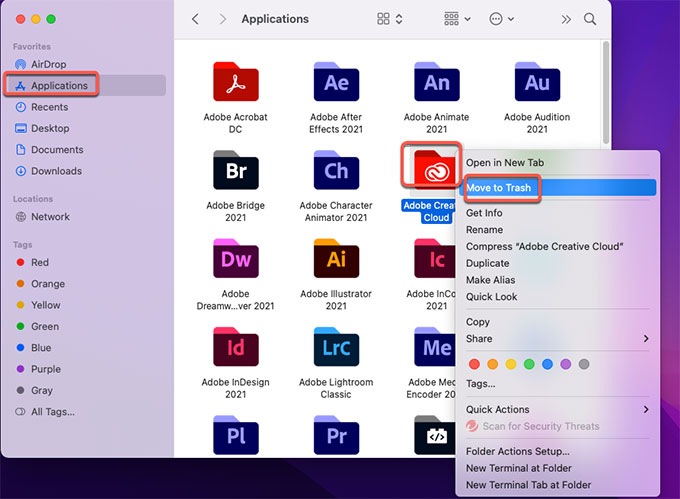Select Adobe Animate 2021 folder icon
Screen dimensions: 680x499
437,82
